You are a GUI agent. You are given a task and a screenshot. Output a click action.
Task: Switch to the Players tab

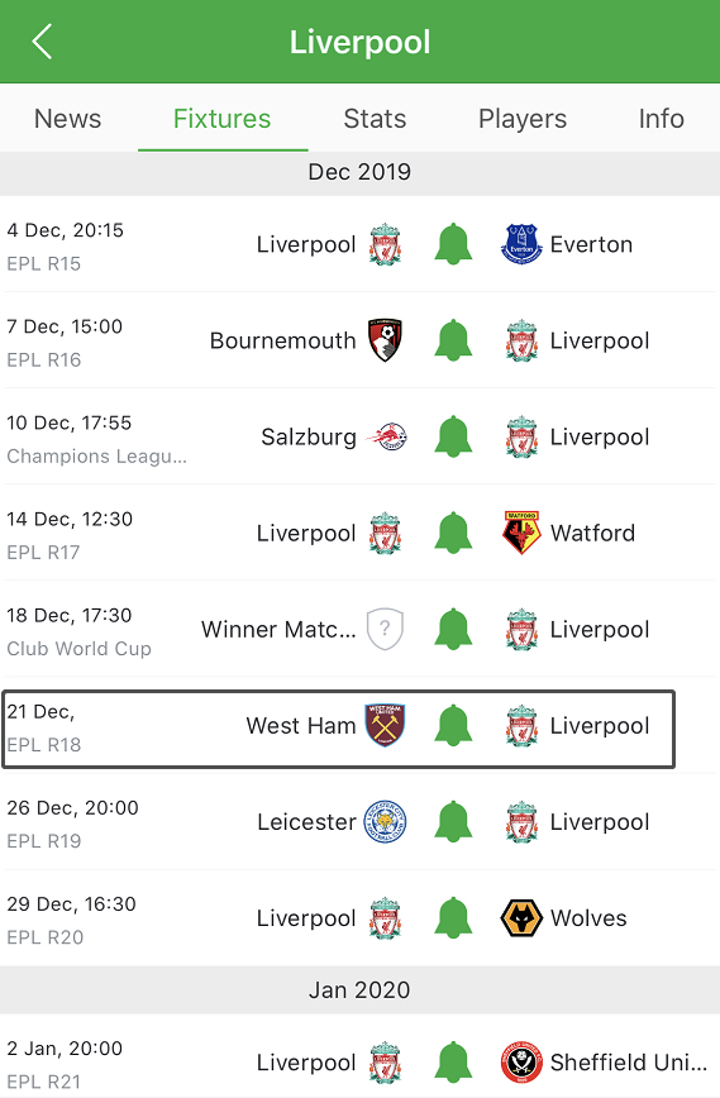click(x=522, y=118)
